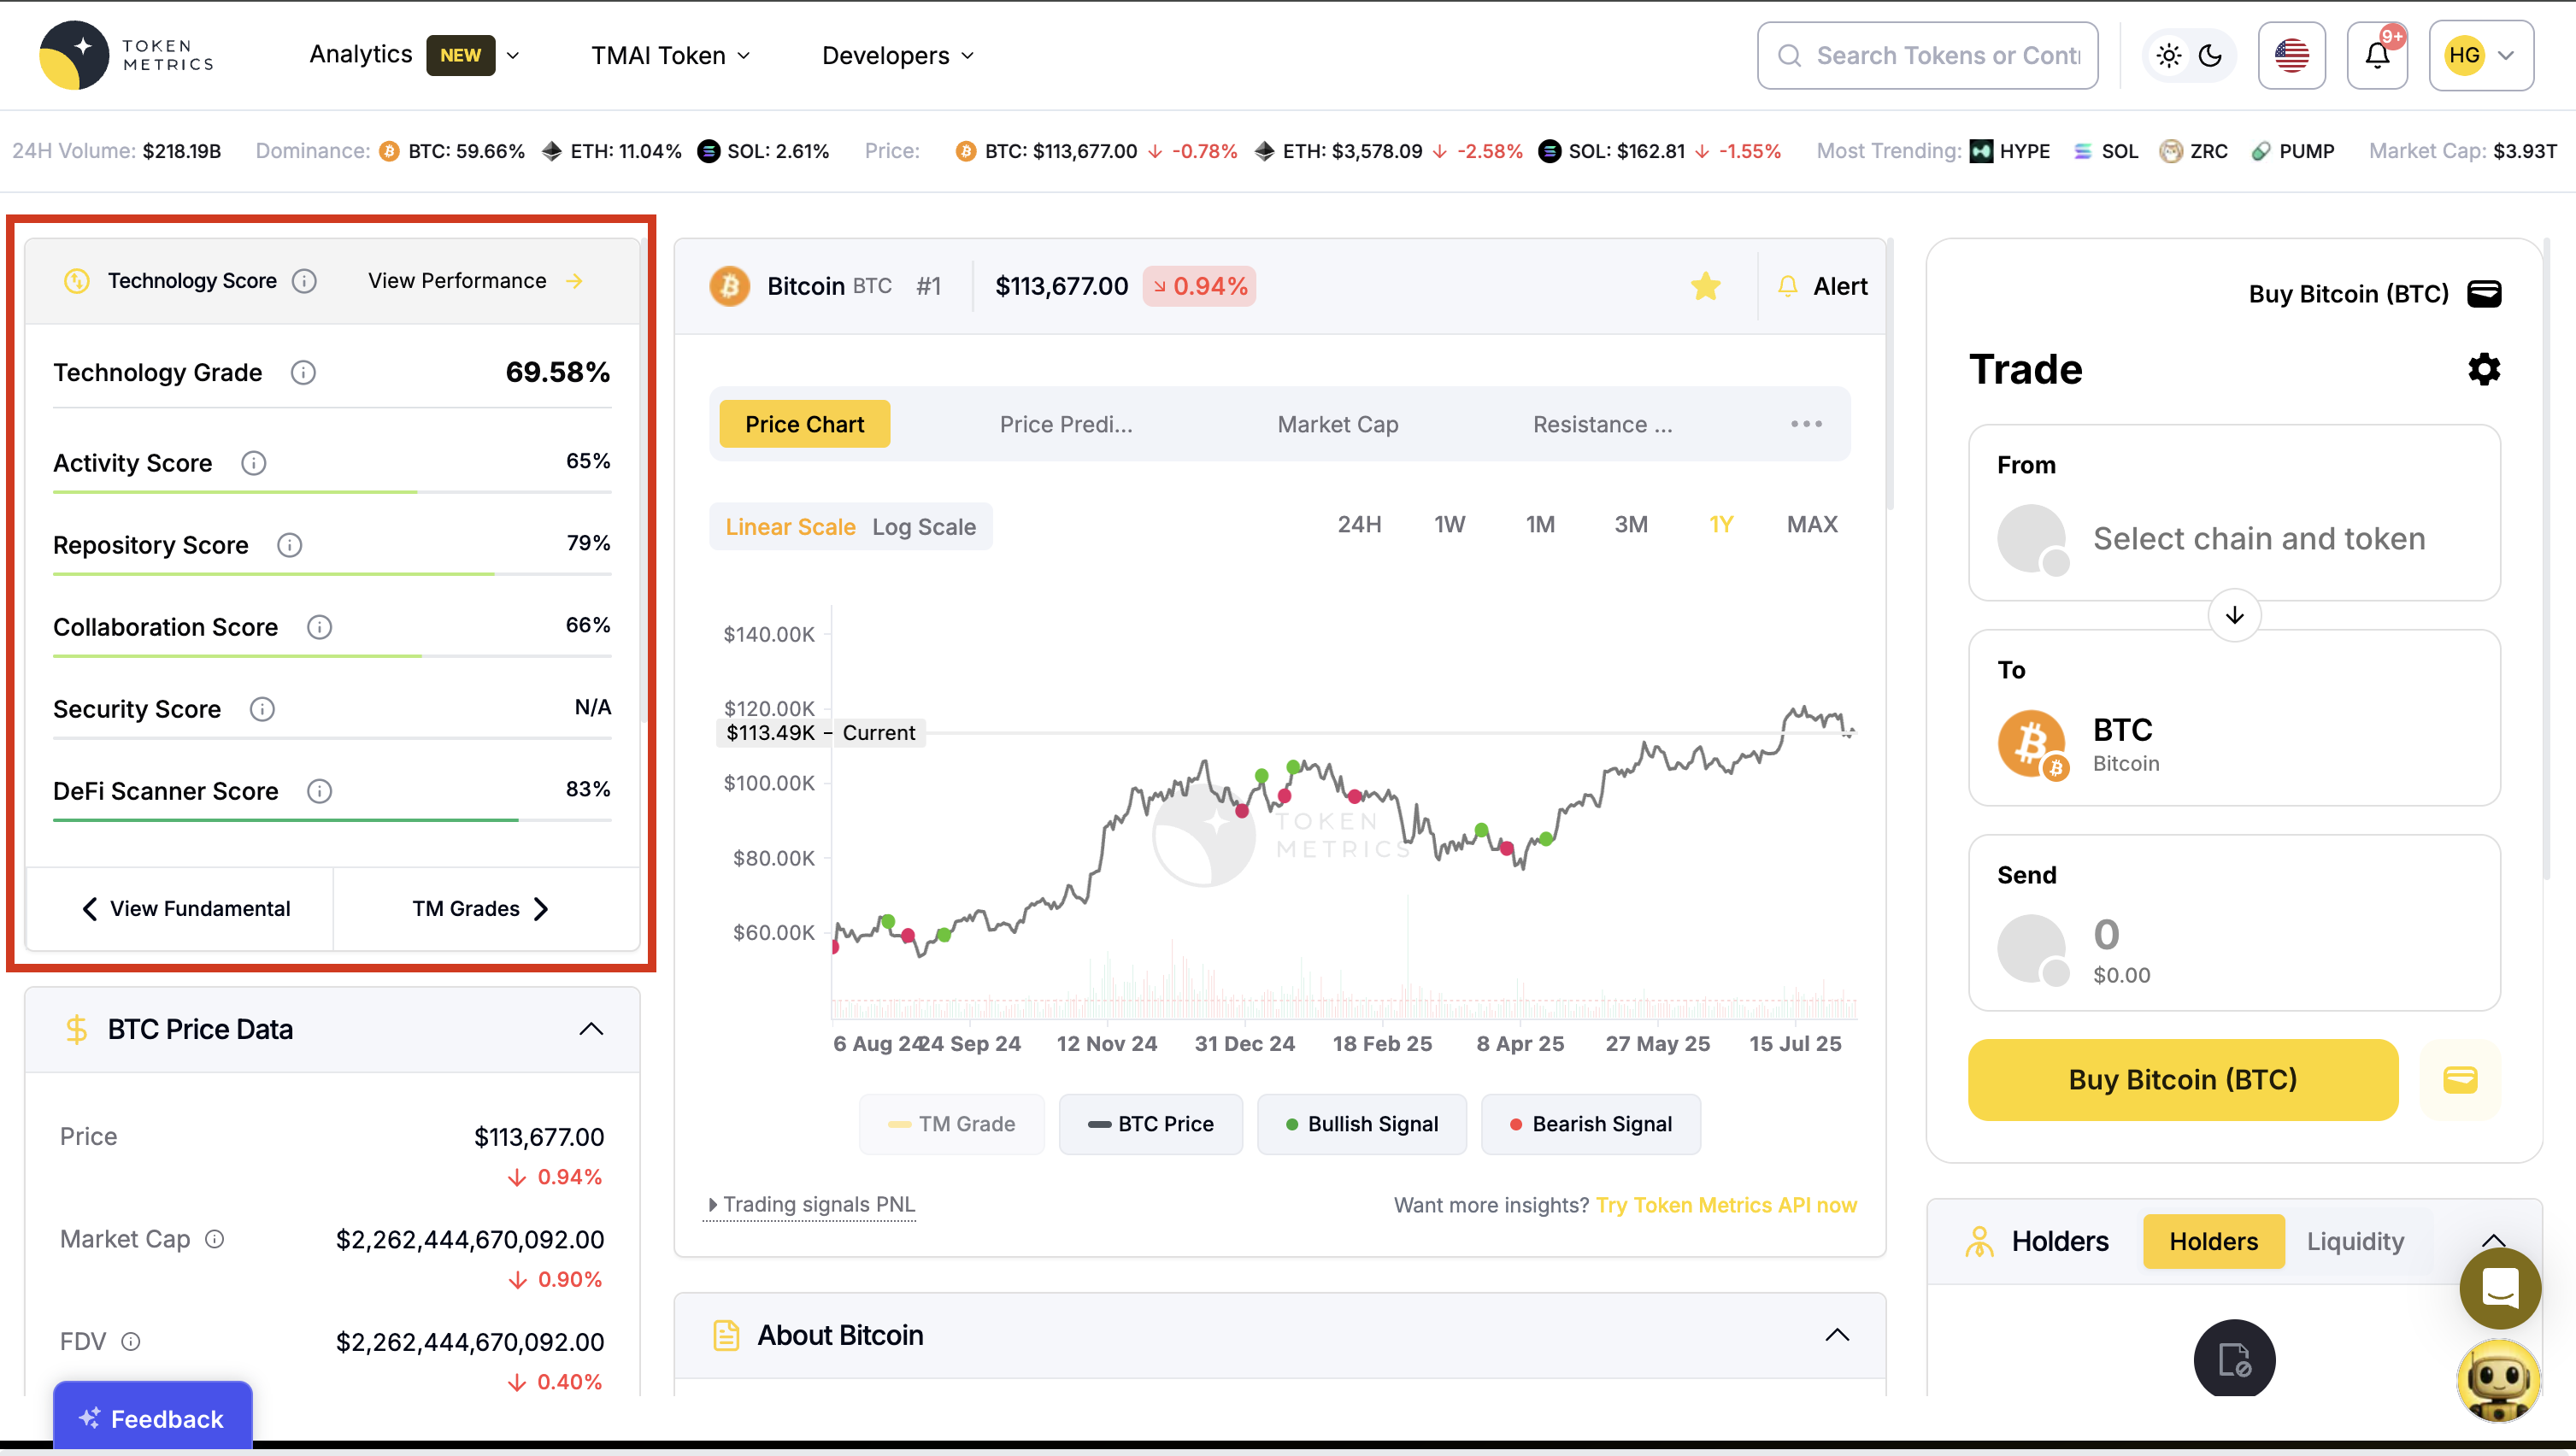Click FDV info icon
Viewport: 2576px width, 1456px height.
pos(131,1342)
